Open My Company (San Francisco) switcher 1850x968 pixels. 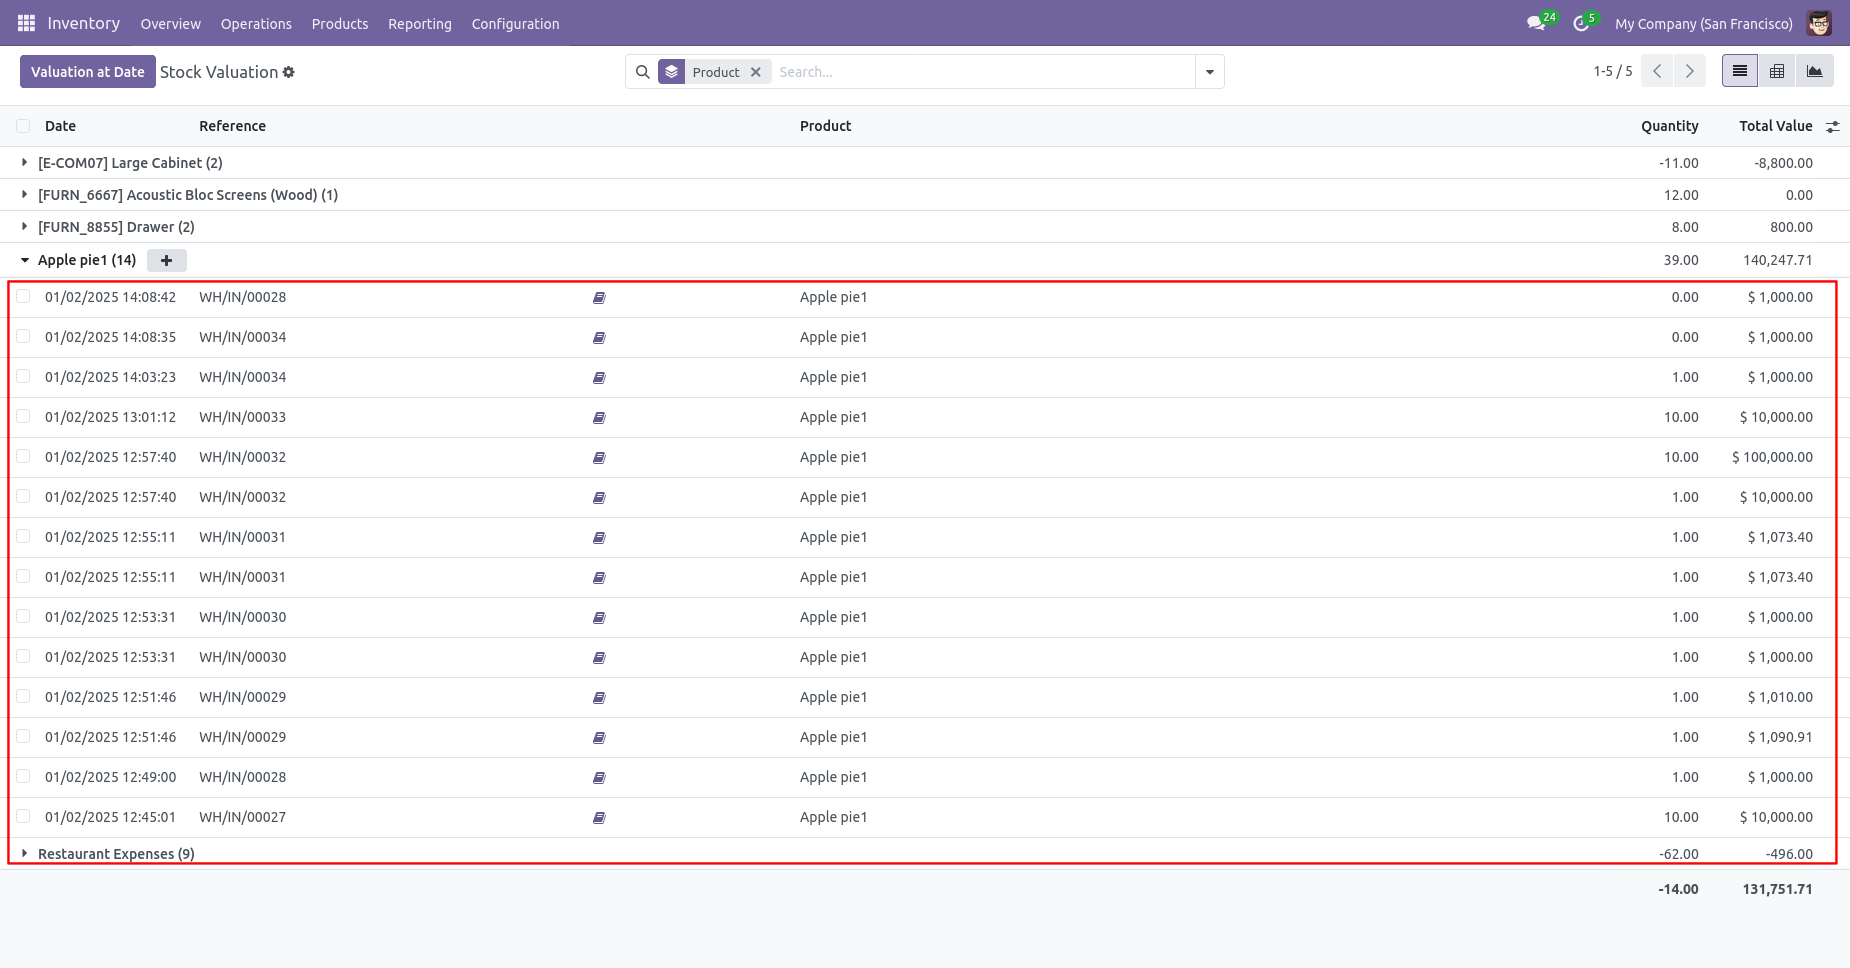pos(1704,24)
